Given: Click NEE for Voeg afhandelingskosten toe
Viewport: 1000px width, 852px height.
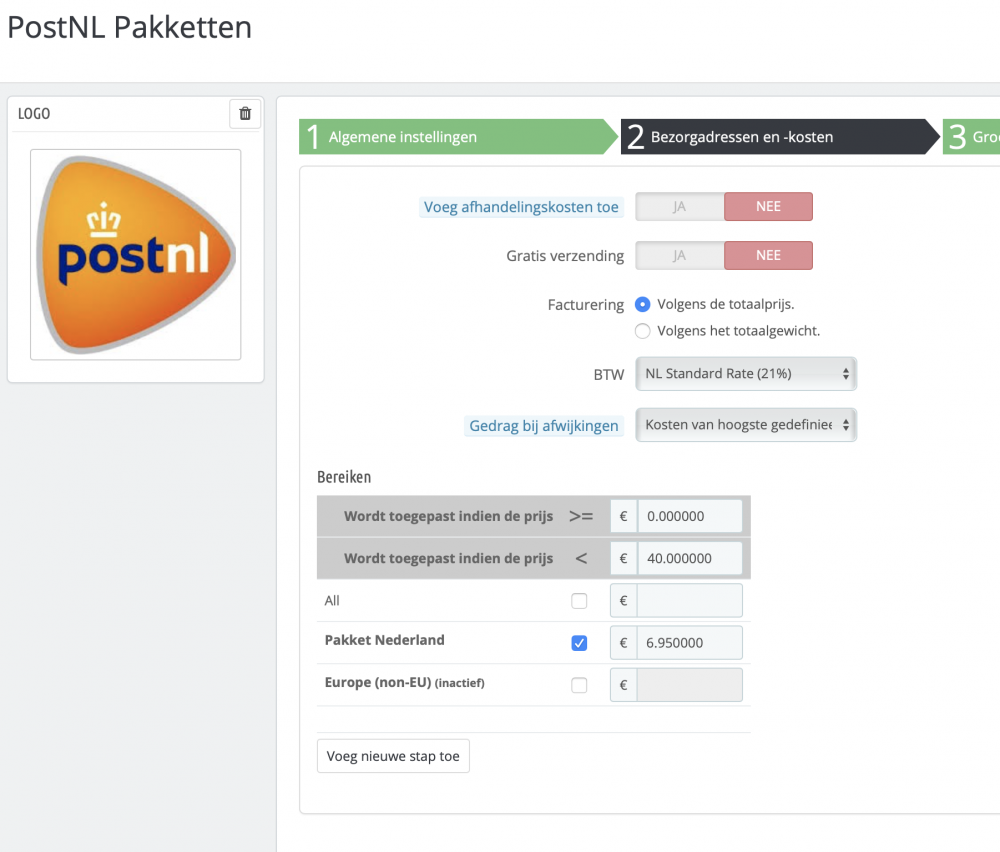Looking at the screenshot, I should click(x=768, y=207).
